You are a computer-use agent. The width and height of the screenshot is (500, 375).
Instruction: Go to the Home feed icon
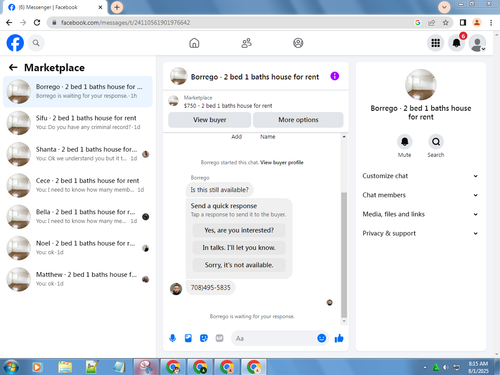coord(194,43)
